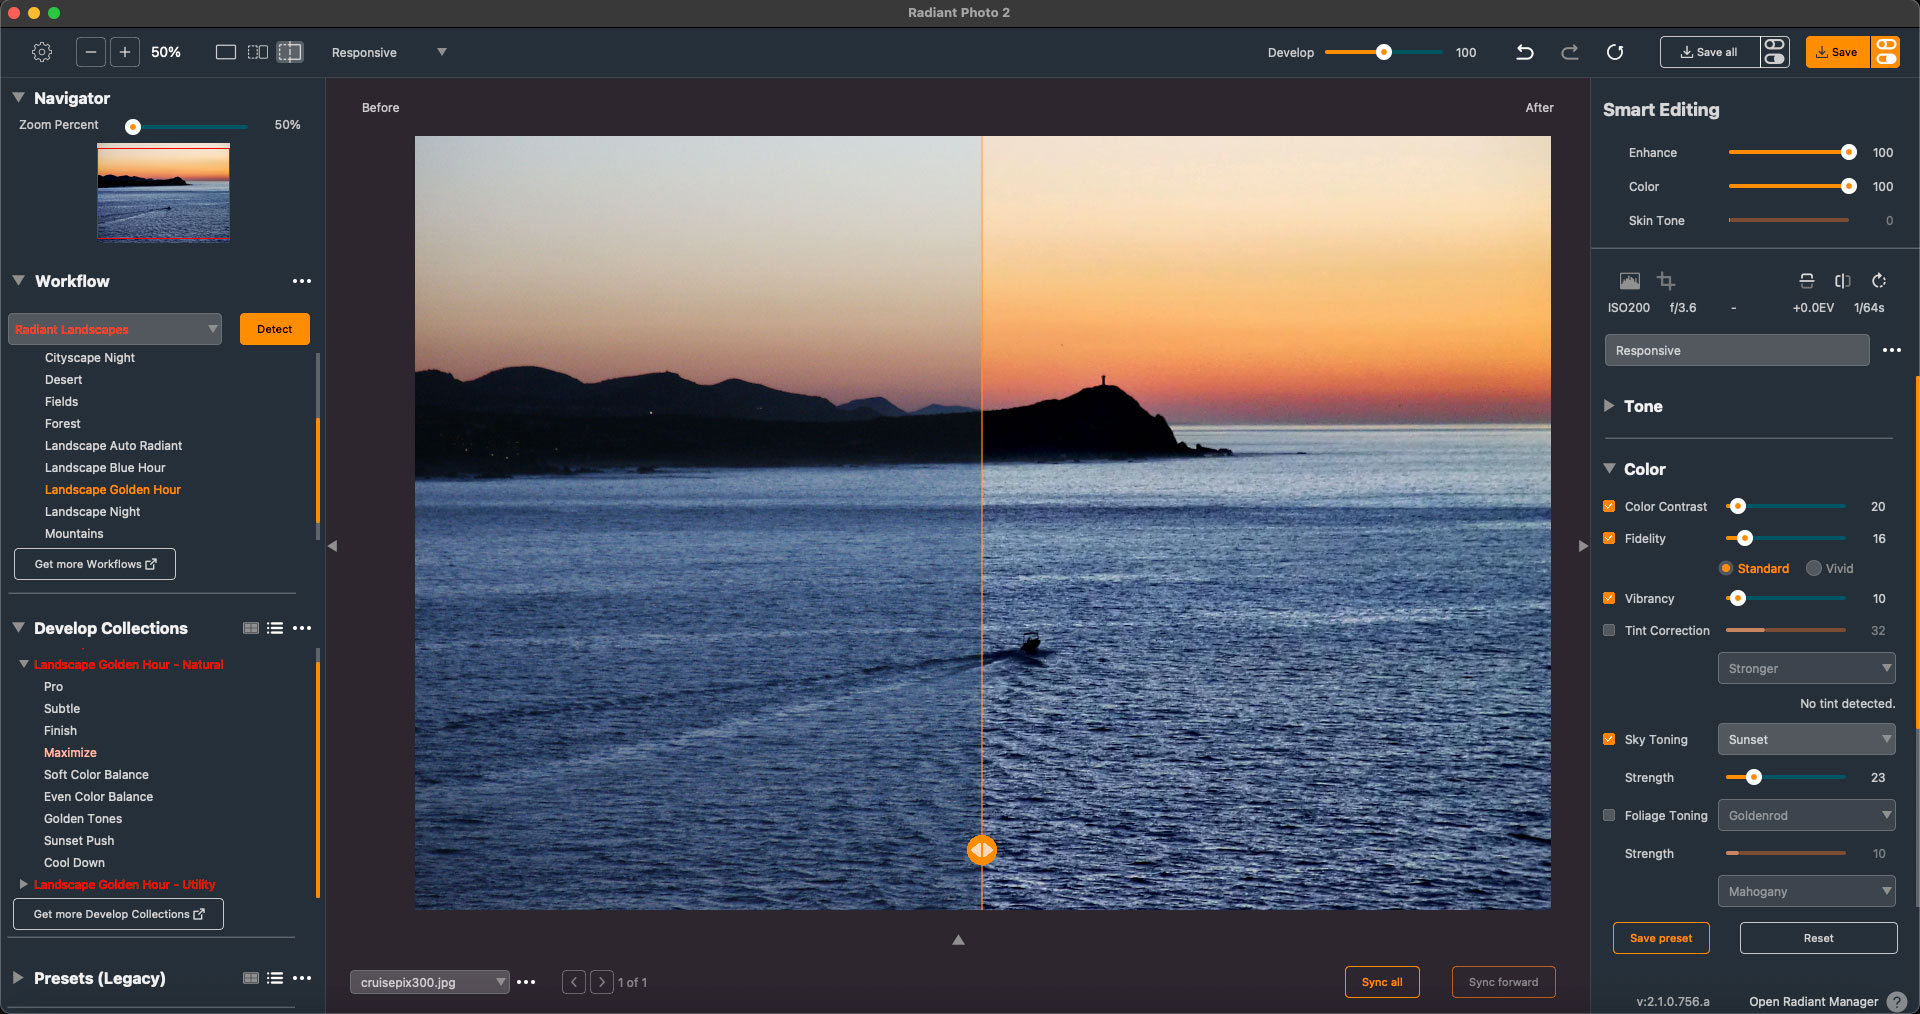Select the crop tool icon
Screen dimensions: 1920x1014
1666,281
